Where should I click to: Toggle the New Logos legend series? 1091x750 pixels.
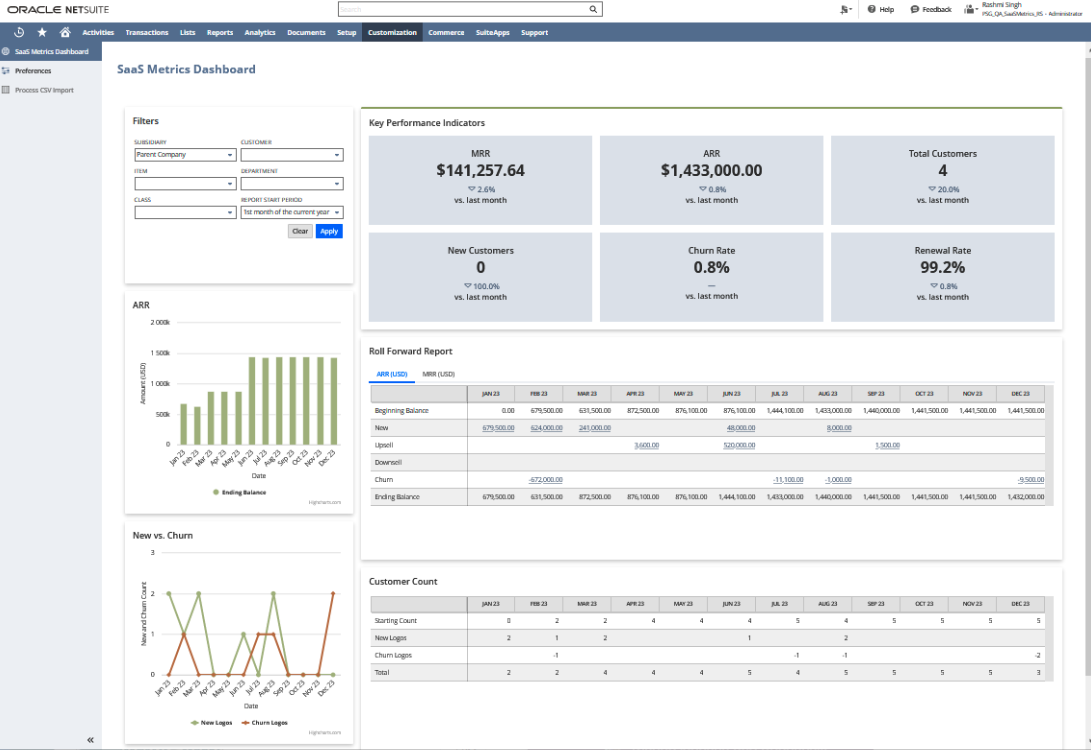(212, 723)
